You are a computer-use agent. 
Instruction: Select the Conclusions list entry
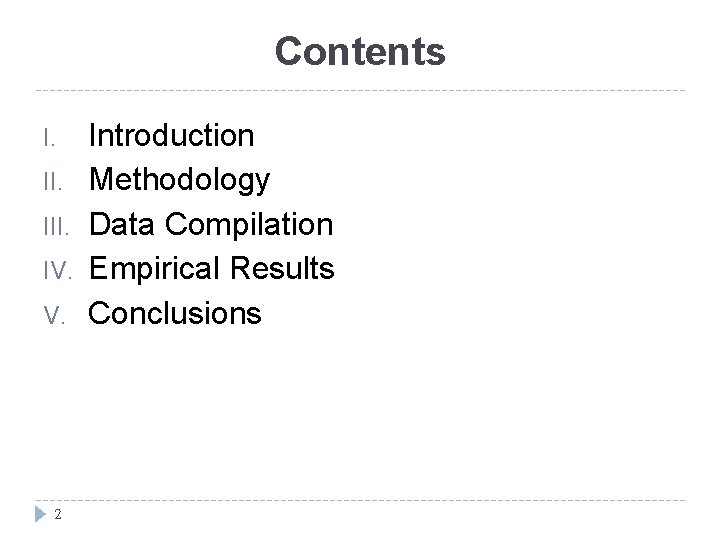pyautogui.click(x=174, y=313)
